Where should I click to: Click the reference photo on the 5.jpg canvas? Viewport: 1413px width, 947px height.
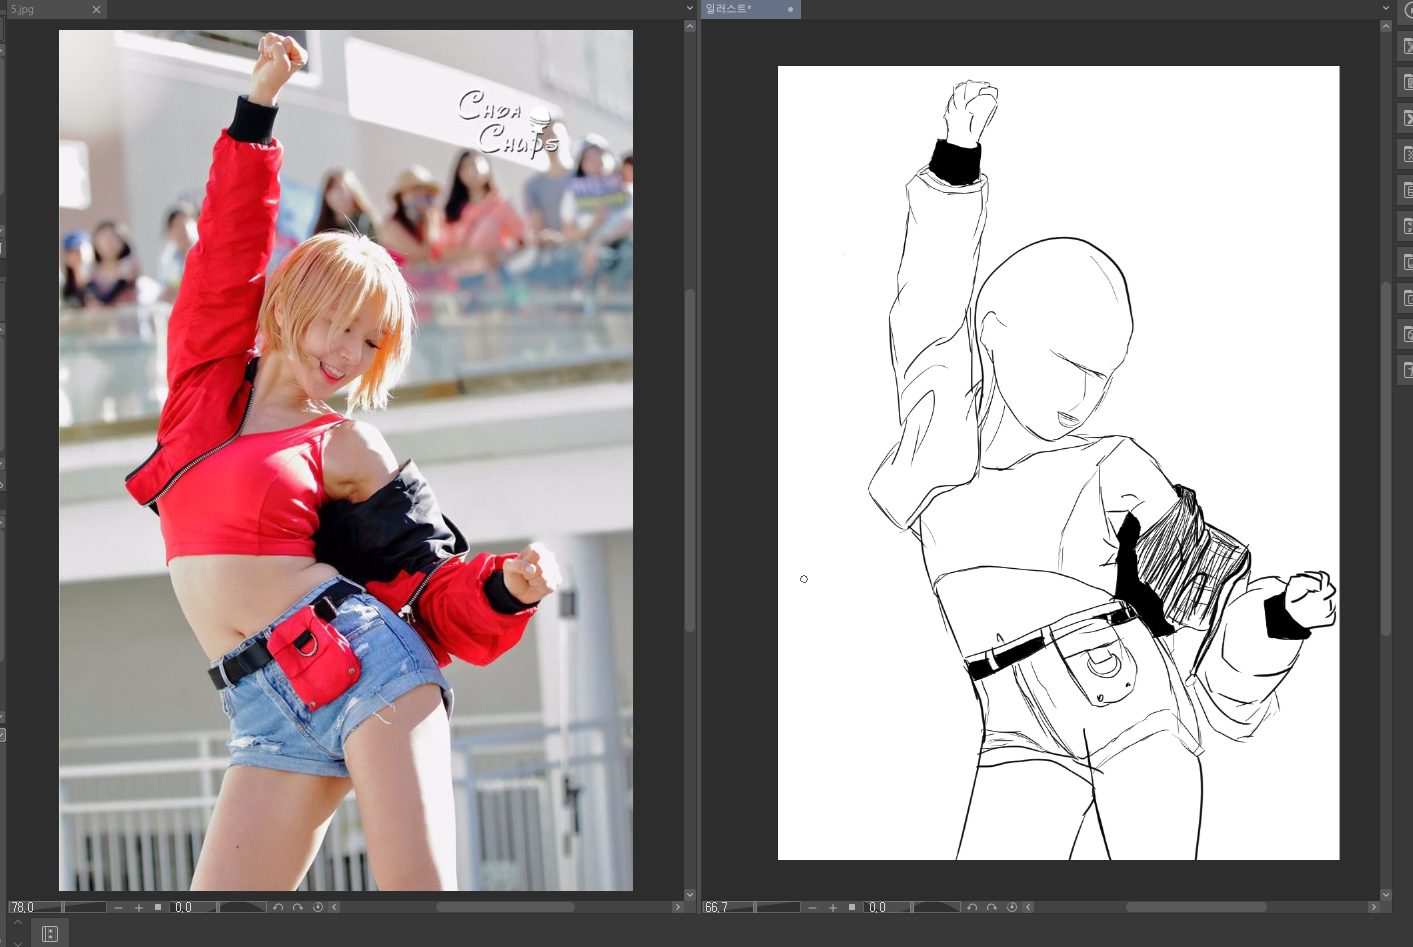346,460
